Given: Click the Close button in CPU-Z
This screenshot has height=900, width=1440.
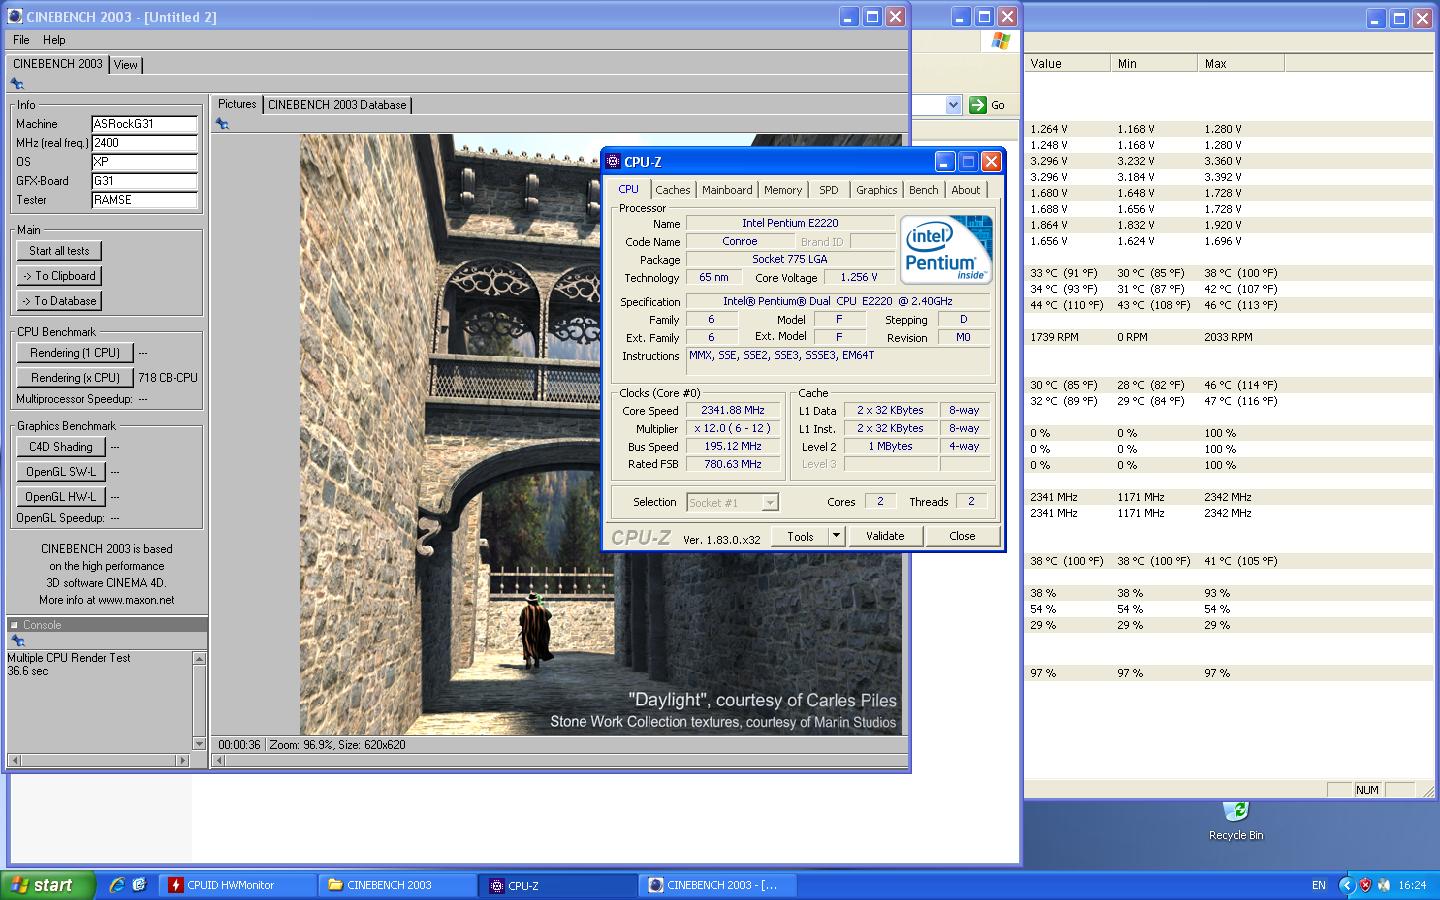Looking at the screenshot, I should 962,536.
